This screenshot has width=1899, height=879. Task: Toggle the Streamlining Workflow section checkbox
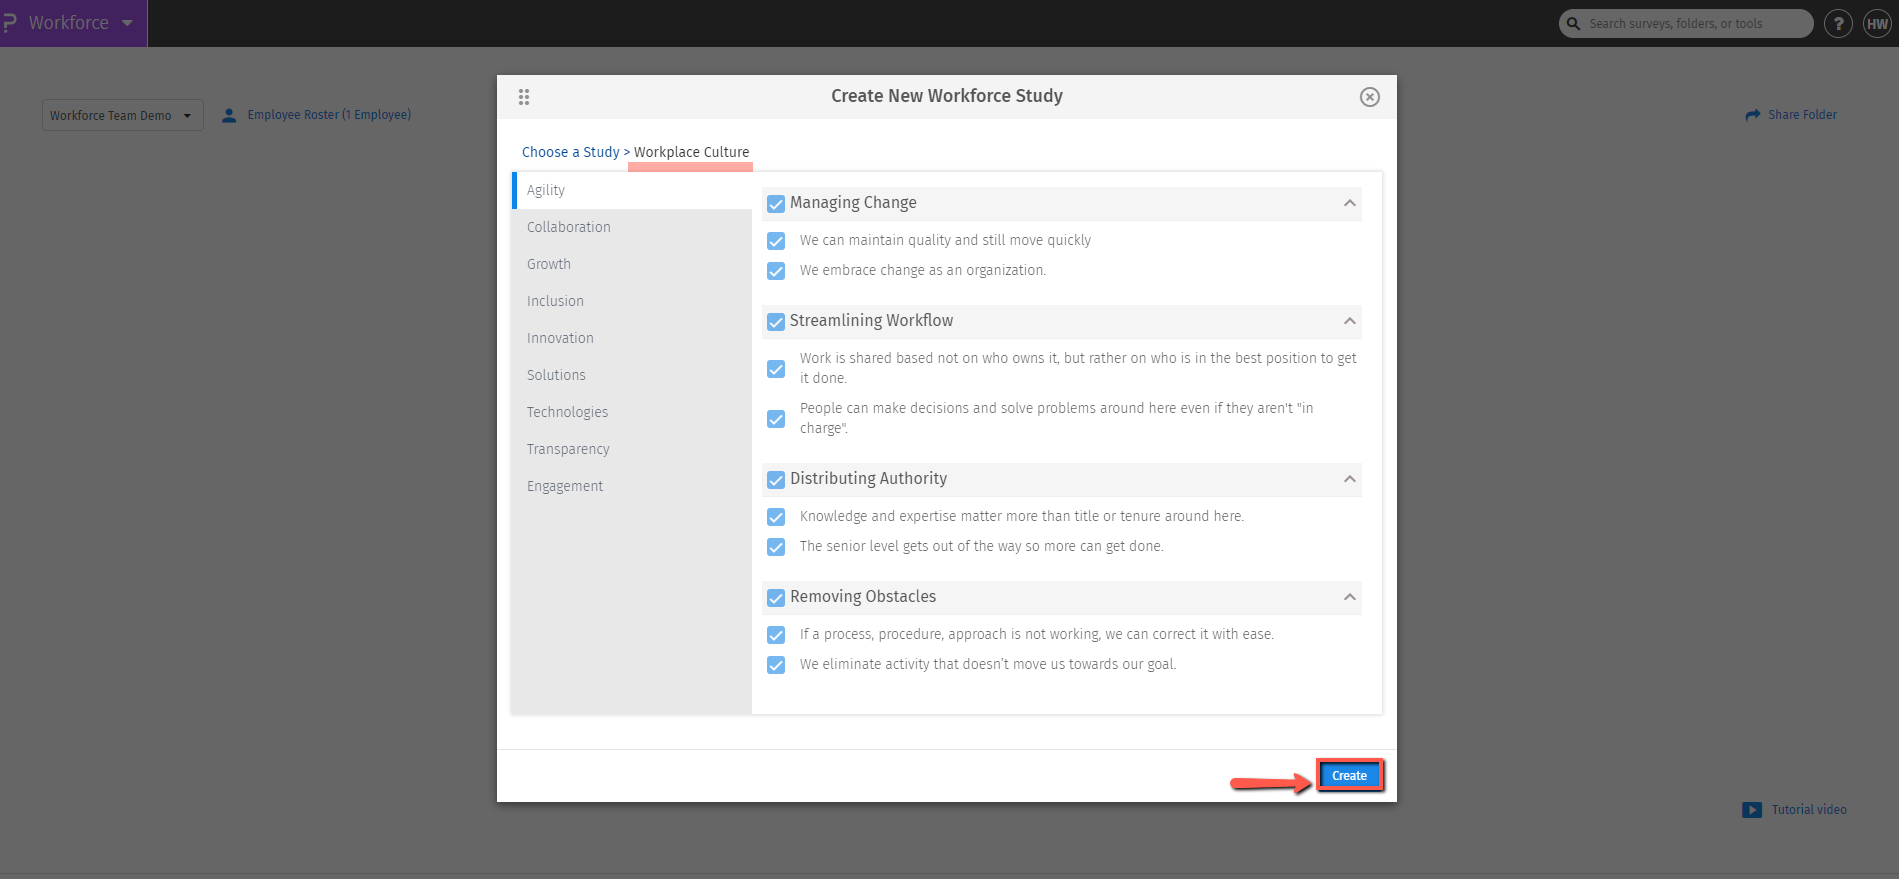776,322
